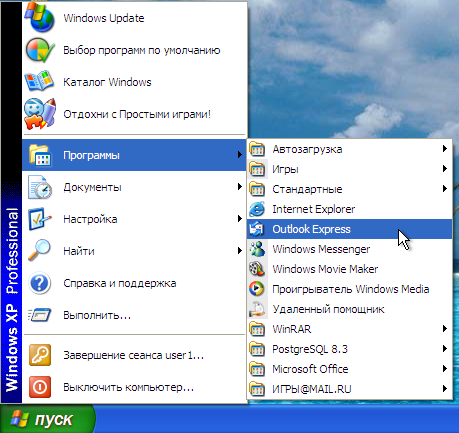Expand the Microsoft Office submenu arrow
This screenshot has width=459, height=433.
tap(445, 369)
